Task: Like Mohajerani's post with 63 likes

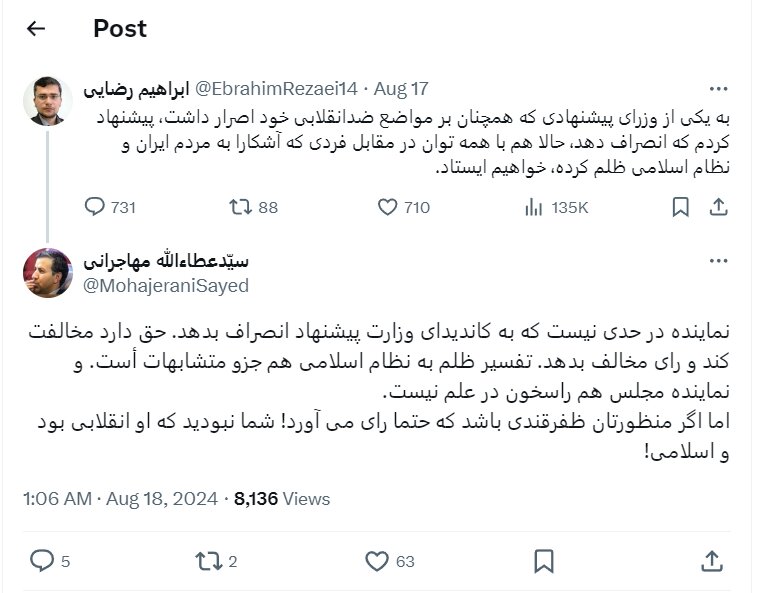Action: 376,561
